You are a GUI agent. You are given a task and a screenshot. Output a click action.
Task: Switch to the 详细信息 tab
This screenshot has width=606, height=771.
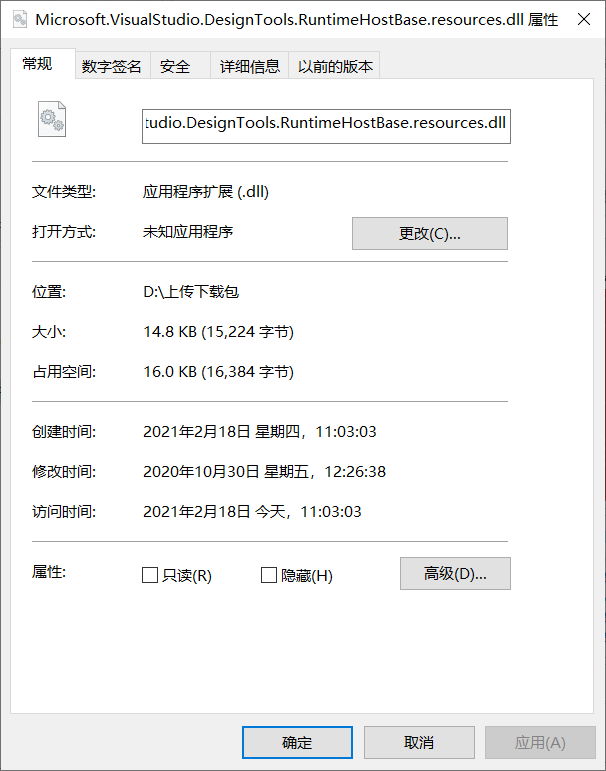pyautogui.click(x=249, y=66)
